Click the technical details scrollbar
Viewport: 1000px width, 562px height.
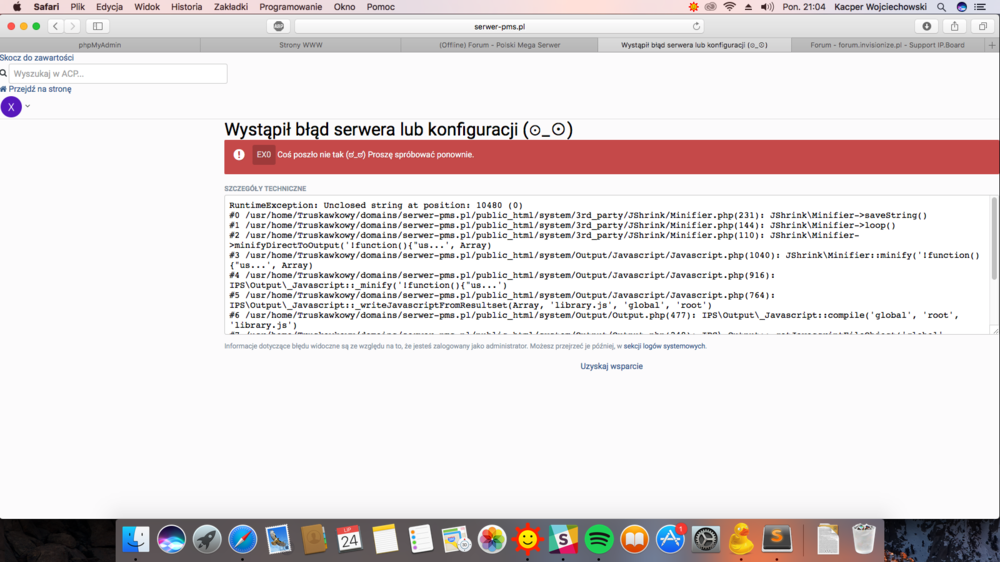[994, 238]
